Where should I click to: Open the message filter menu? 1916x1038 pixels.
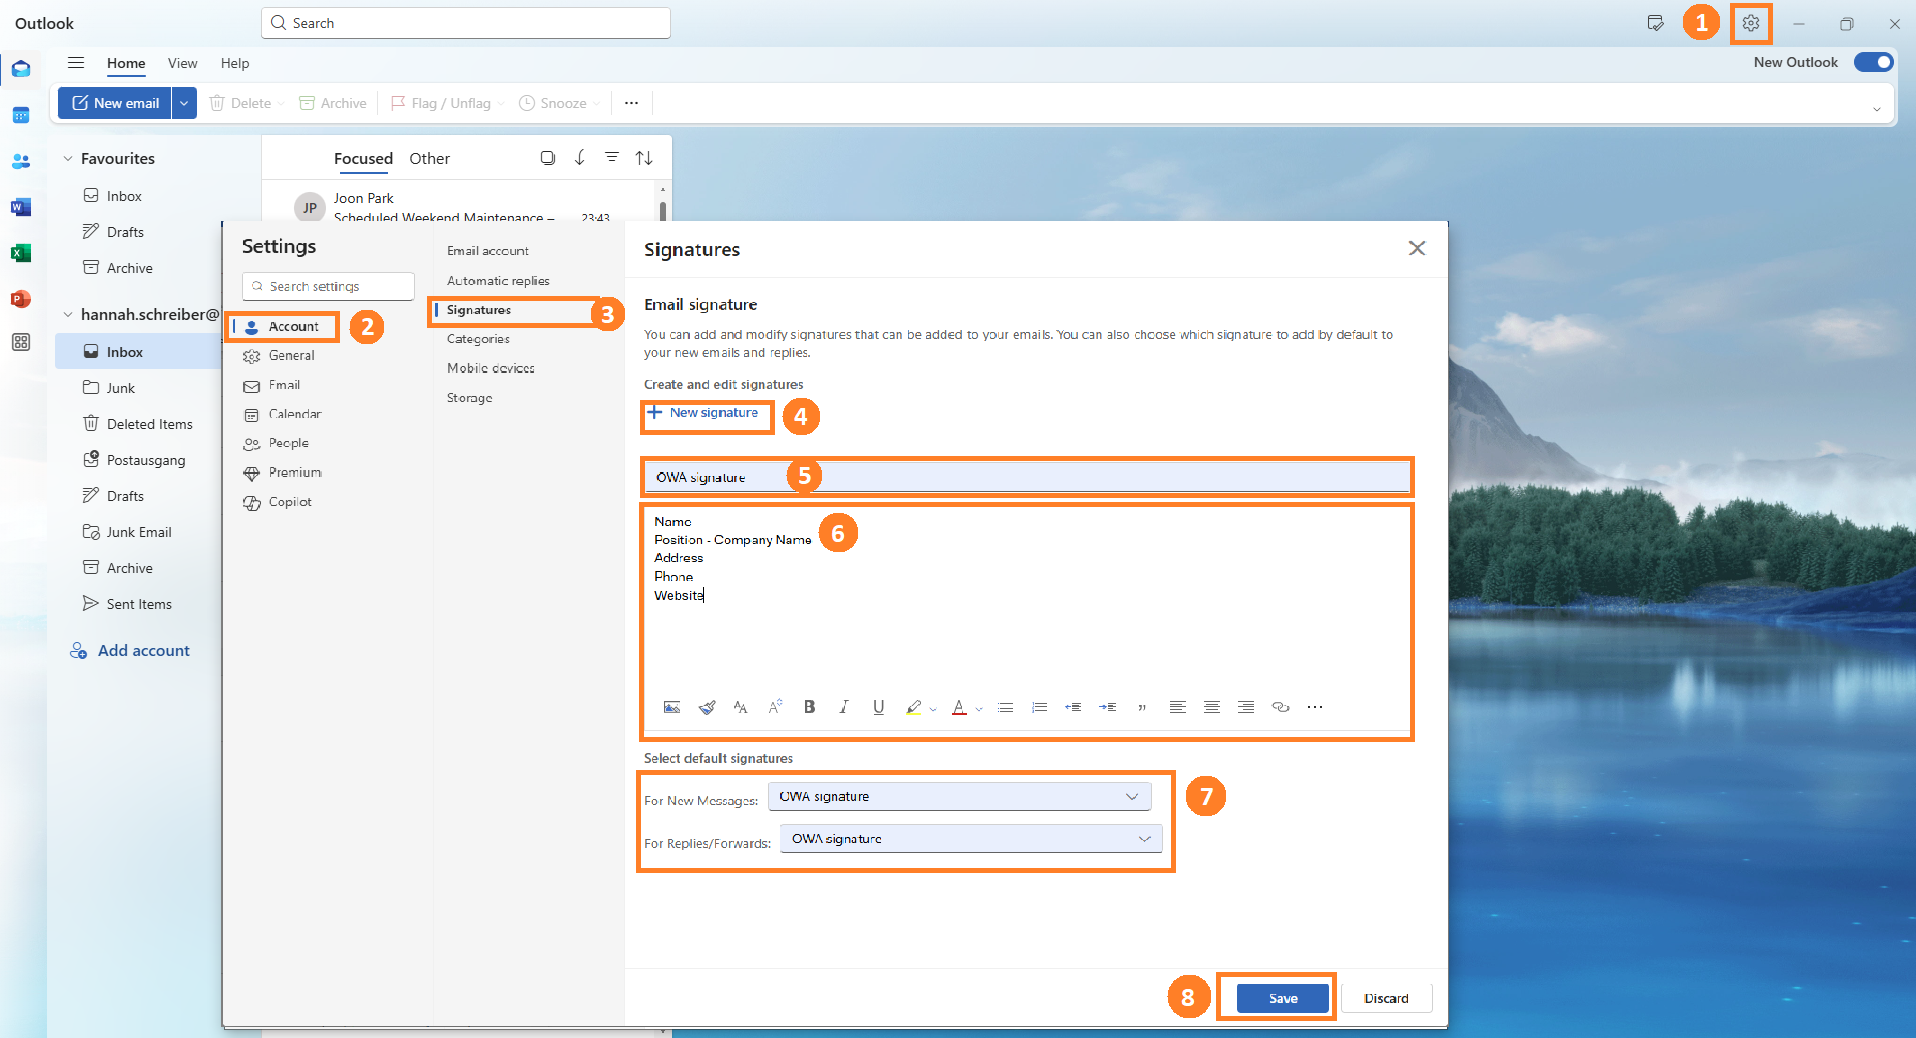click(x=612, y=158)
